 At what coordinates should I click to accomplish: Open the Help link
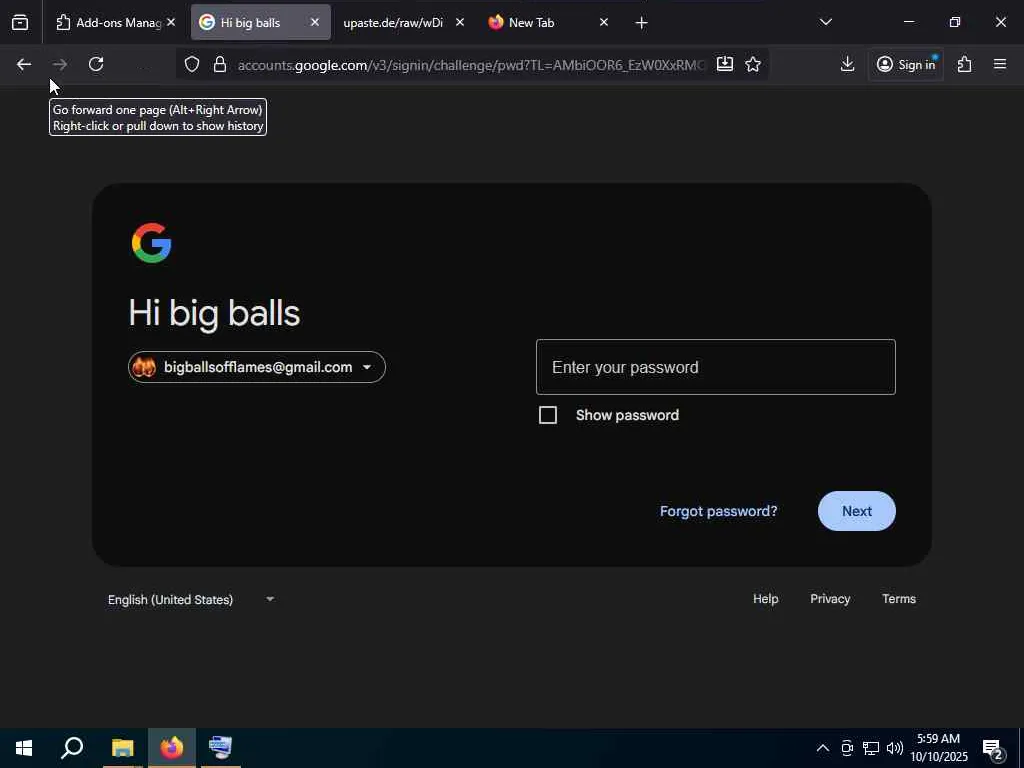(x=765, y=599)
